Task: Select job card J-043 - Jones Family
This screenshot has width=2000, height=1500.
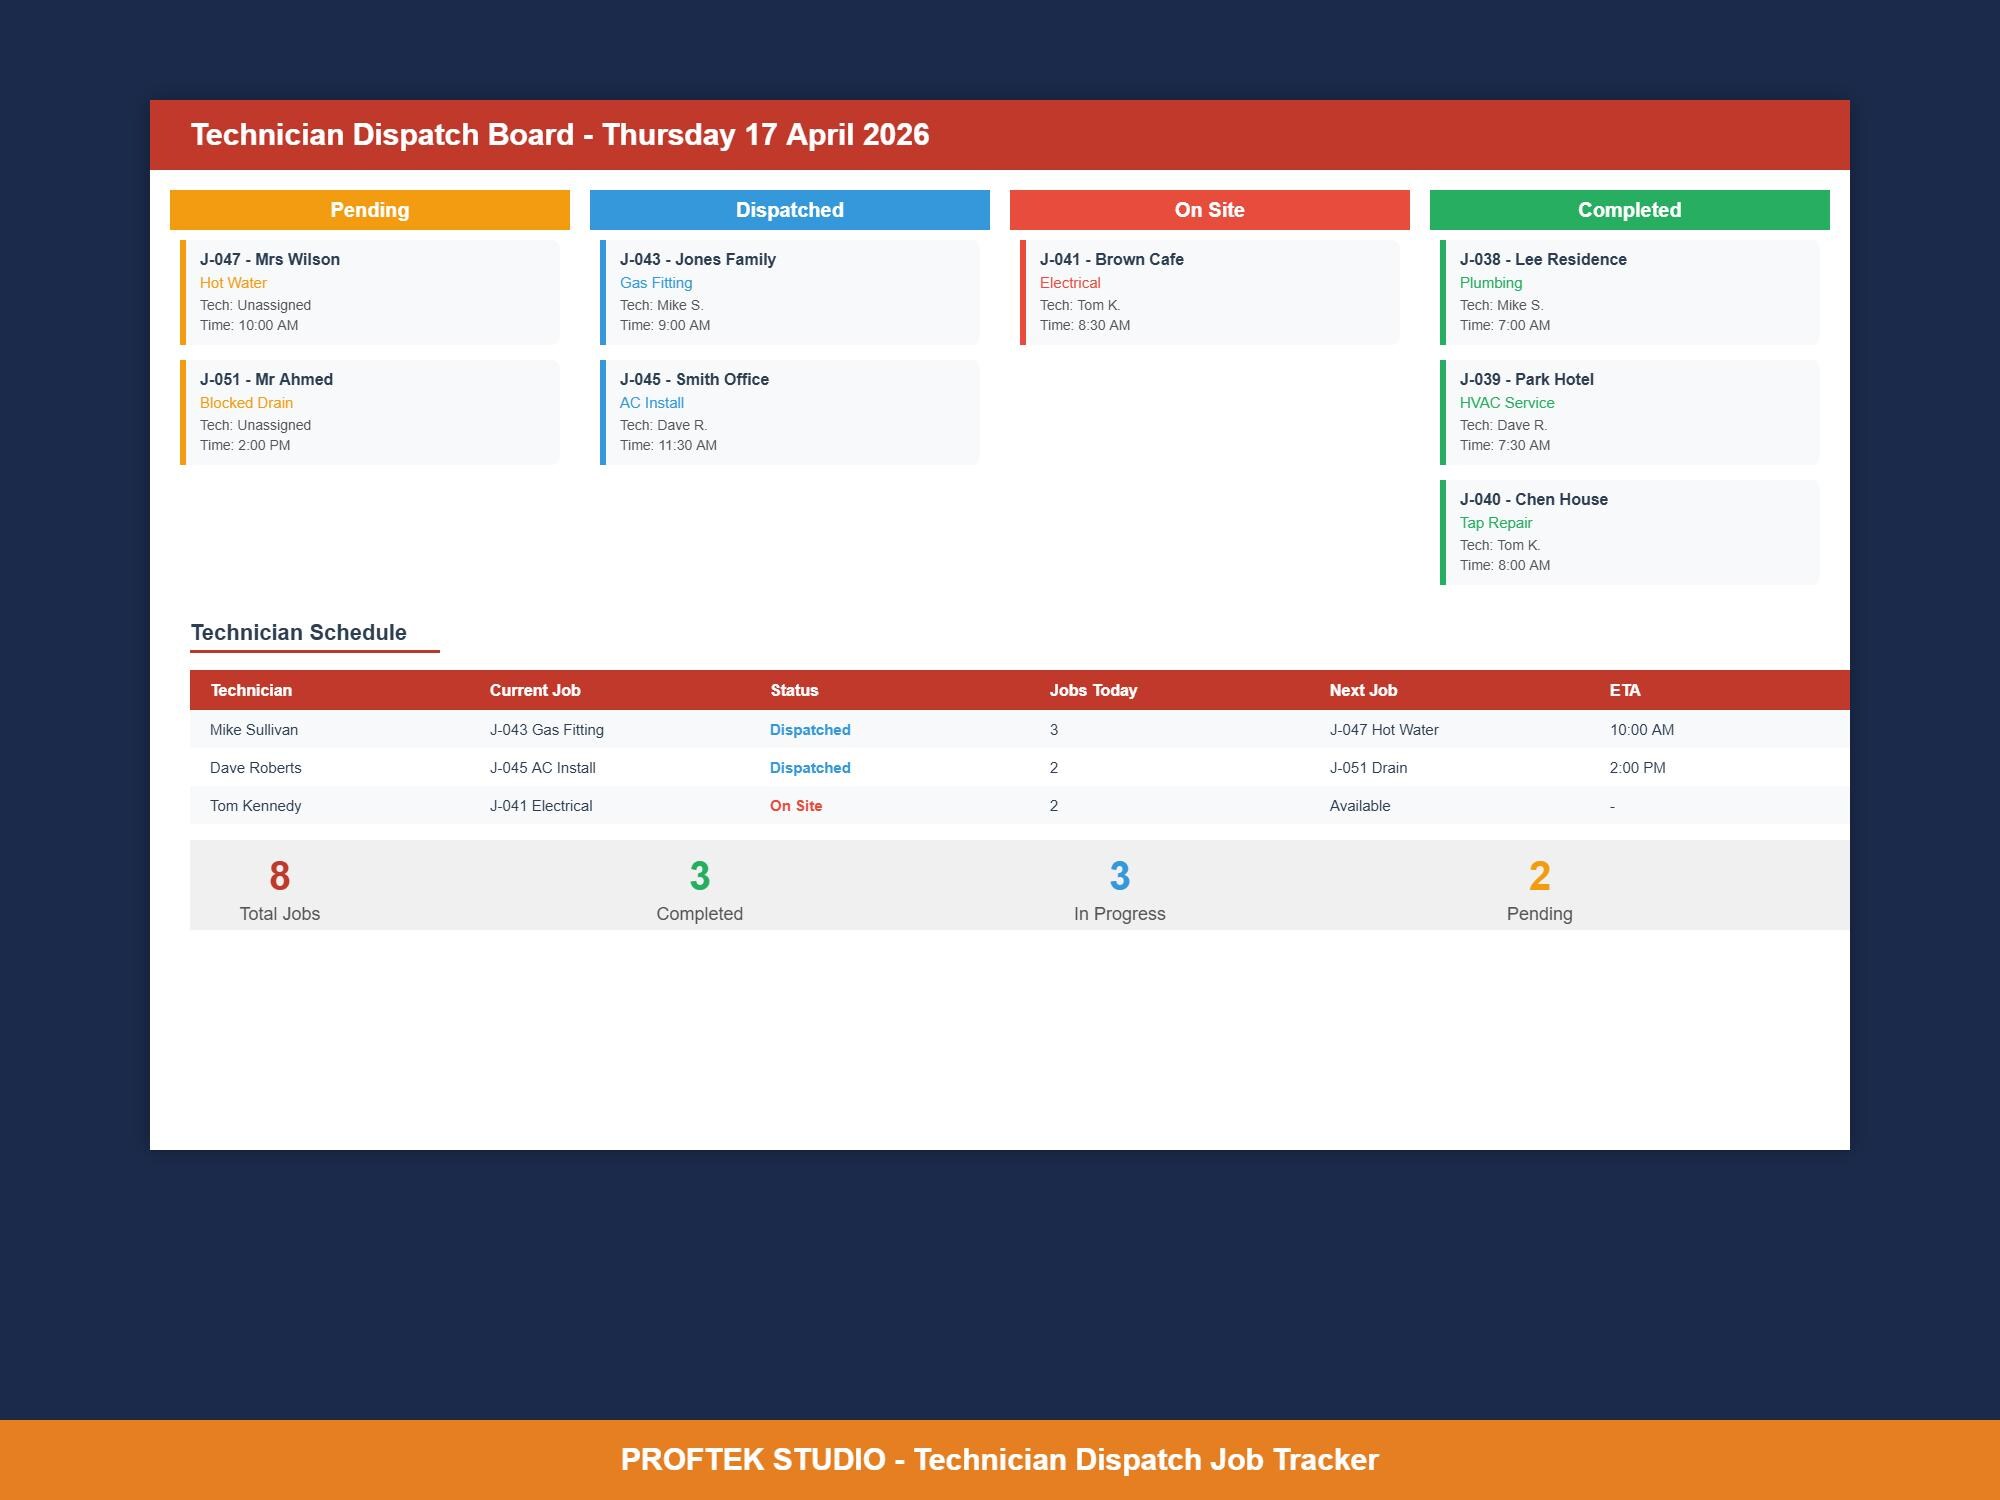Action: tap(790, 292)
